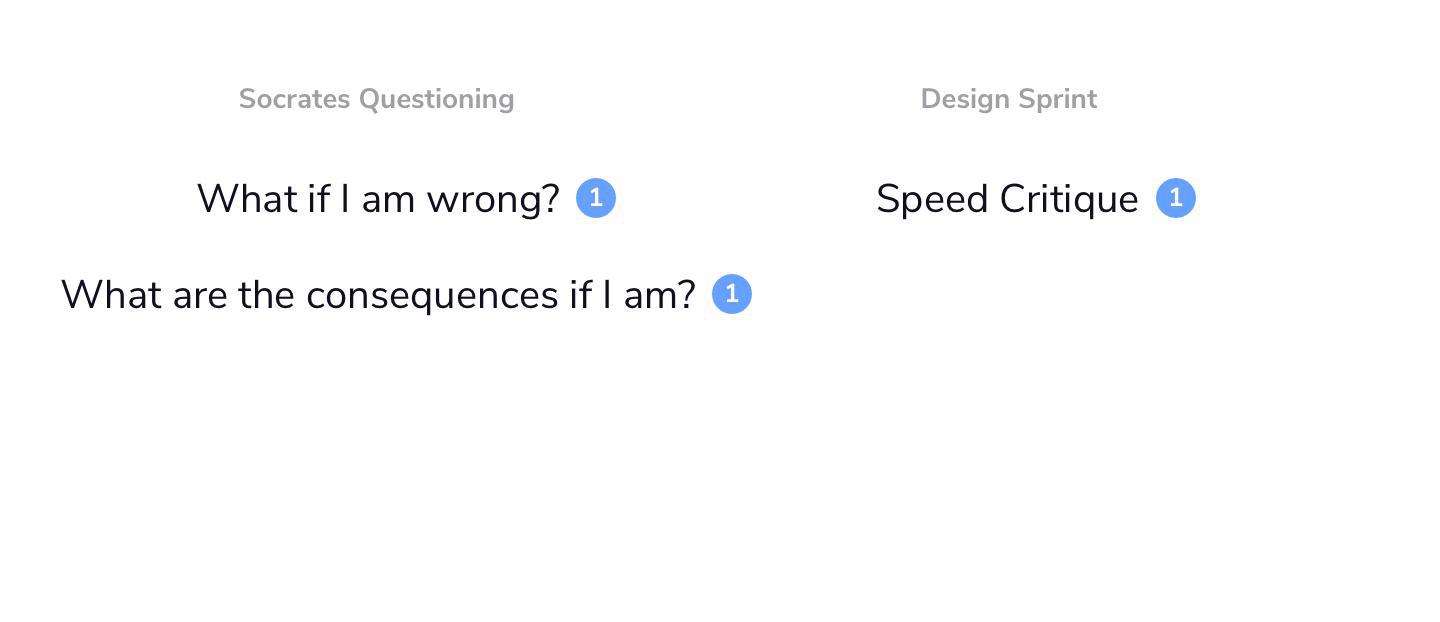Click the 'Socrates Questioning' column heading

377,99
